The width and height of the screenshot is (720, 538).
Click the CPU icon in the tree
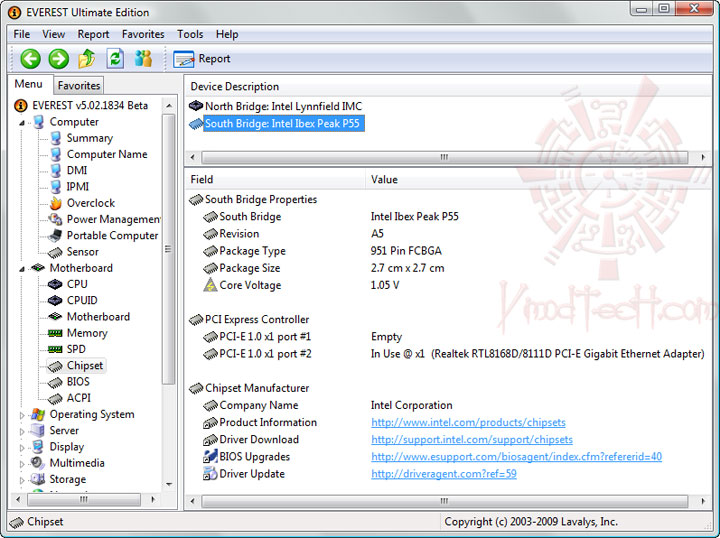coord(55,284)
